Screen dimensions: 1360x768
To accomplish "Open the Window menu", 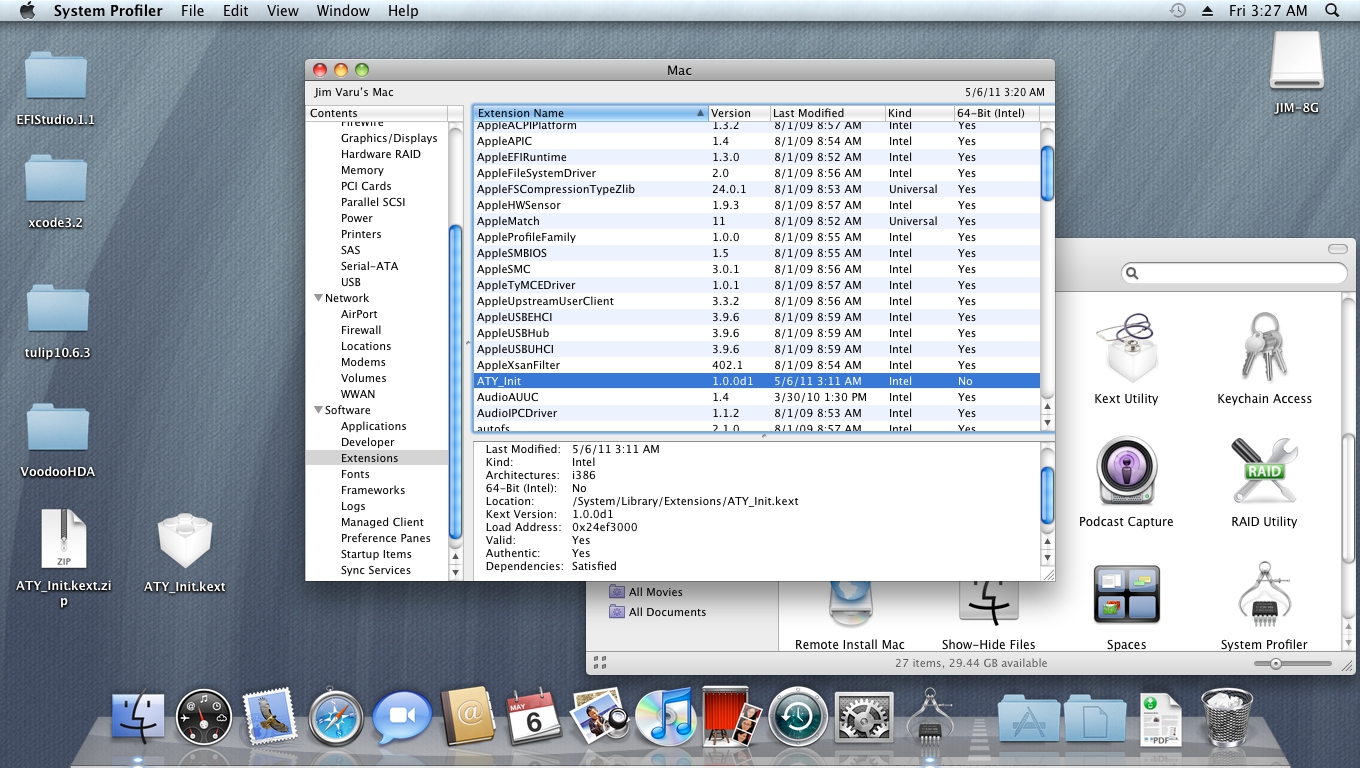I will pos(343,10).
